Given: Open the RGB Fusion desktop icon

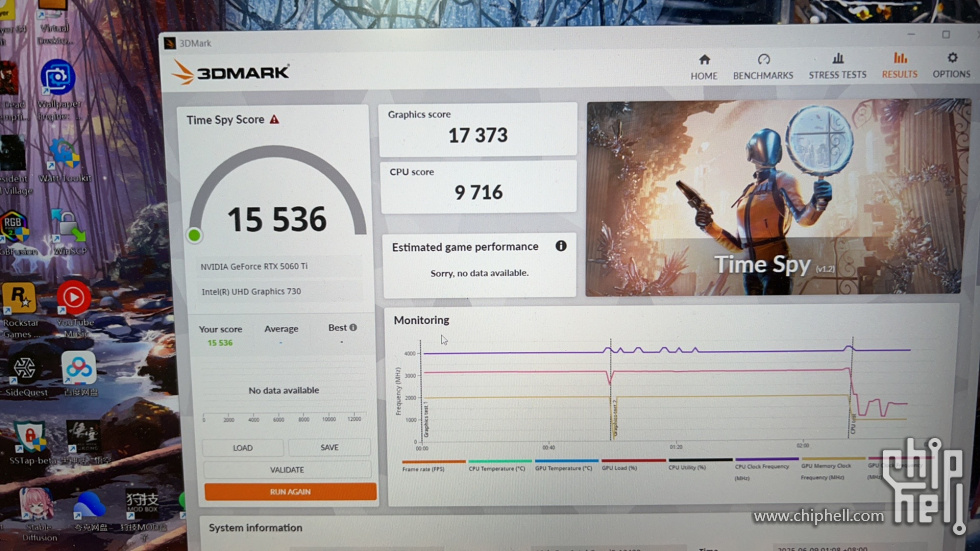Looking at the screenshot, I should [x=16, y=234].
